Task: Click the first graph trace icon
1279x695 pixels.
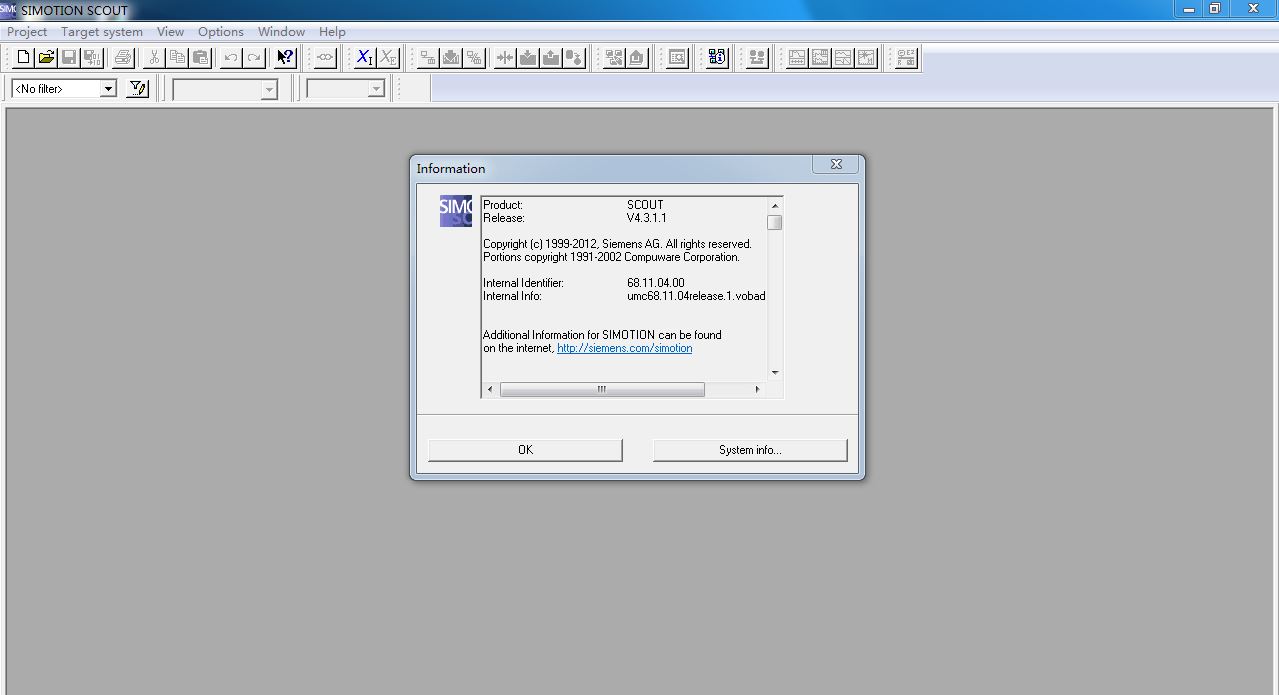Action: click(x=797, y=58)
